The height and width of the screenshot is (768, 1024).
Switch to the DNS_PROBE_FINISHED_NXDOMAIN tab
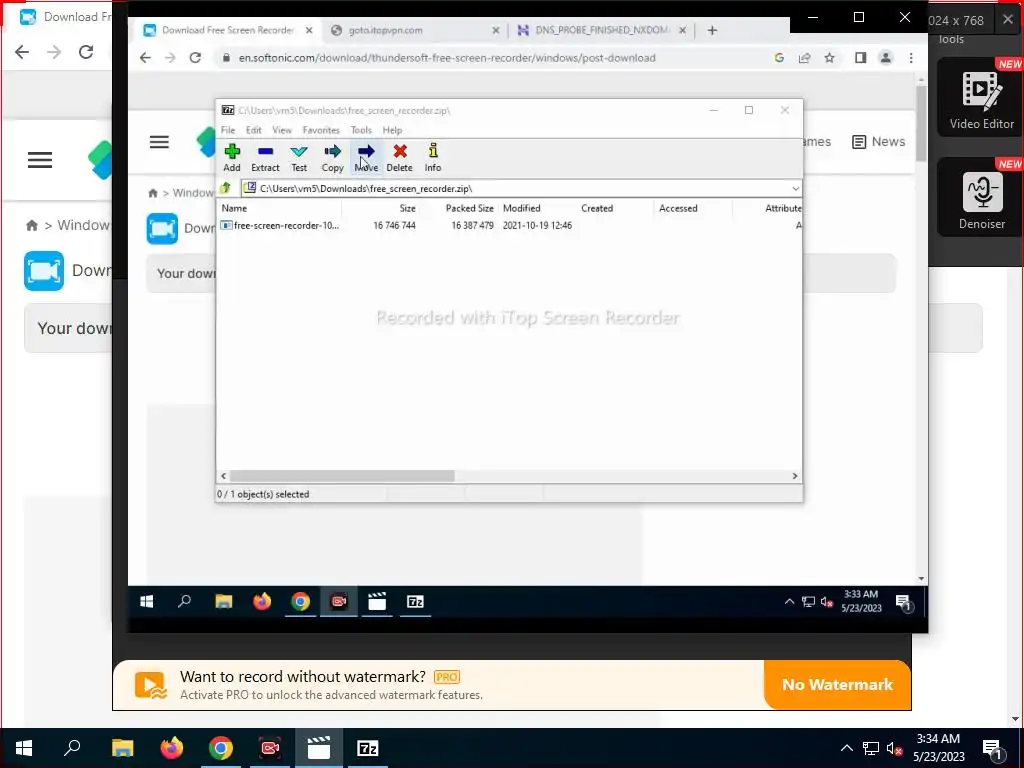(601, 30)
